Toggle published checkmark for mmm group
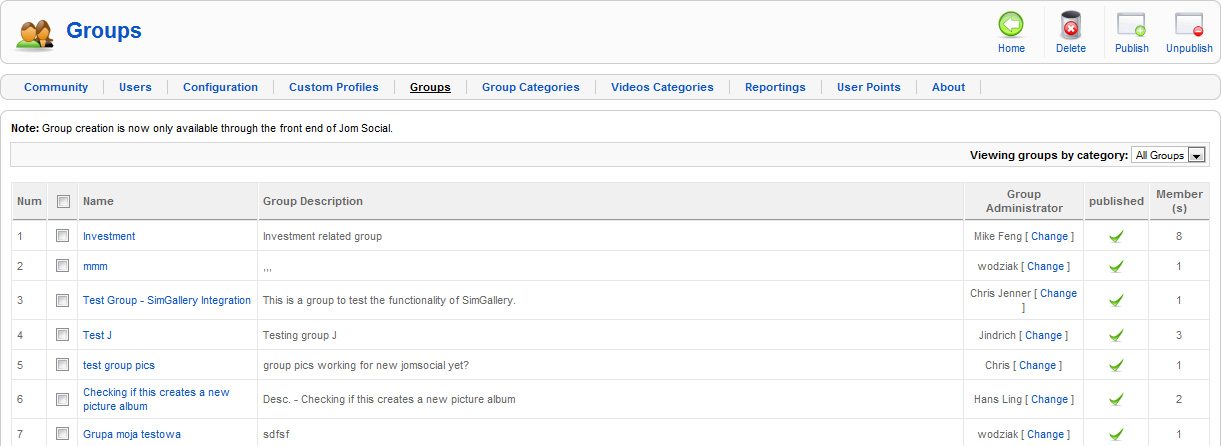 (x=1116, y=266)
